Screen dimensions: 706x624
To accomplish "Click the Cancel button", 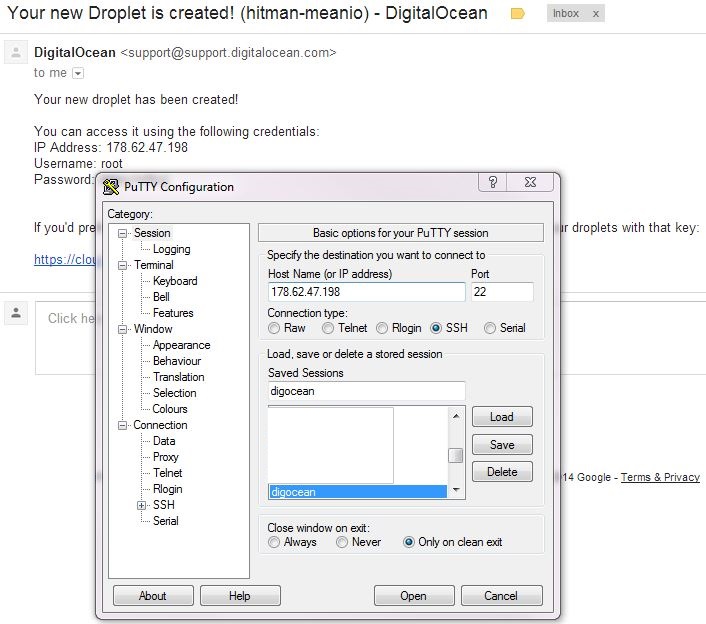I will 501,596.
